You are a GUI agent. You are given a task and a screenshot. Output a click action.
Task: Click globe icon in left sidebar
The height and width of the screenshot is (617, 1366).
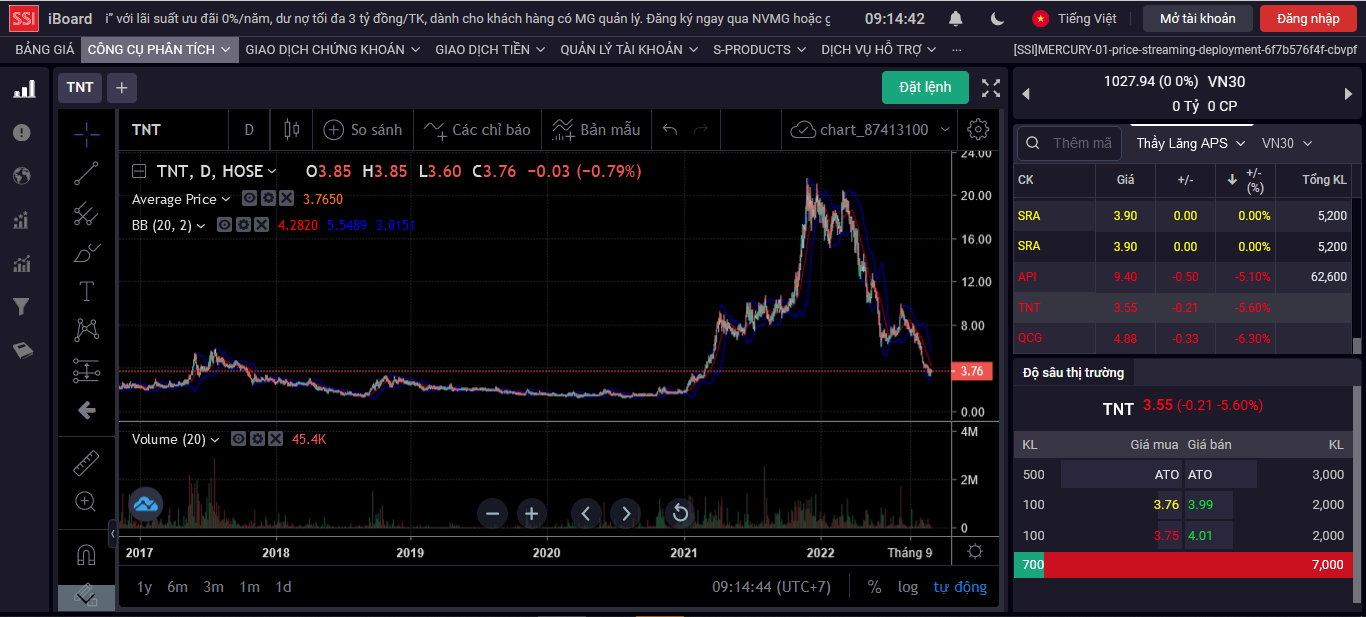point(22,176)
